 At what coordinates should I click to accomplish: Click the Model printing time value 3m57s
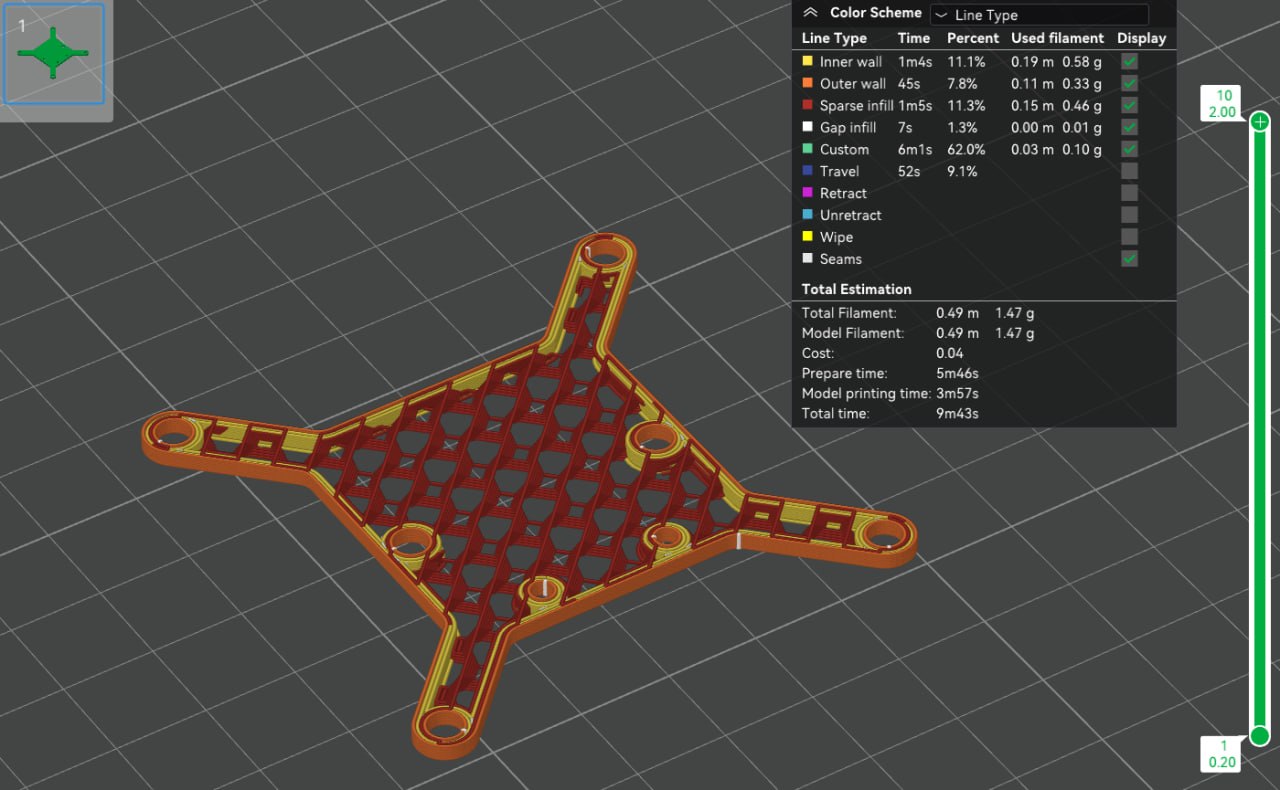click(958, 393)
